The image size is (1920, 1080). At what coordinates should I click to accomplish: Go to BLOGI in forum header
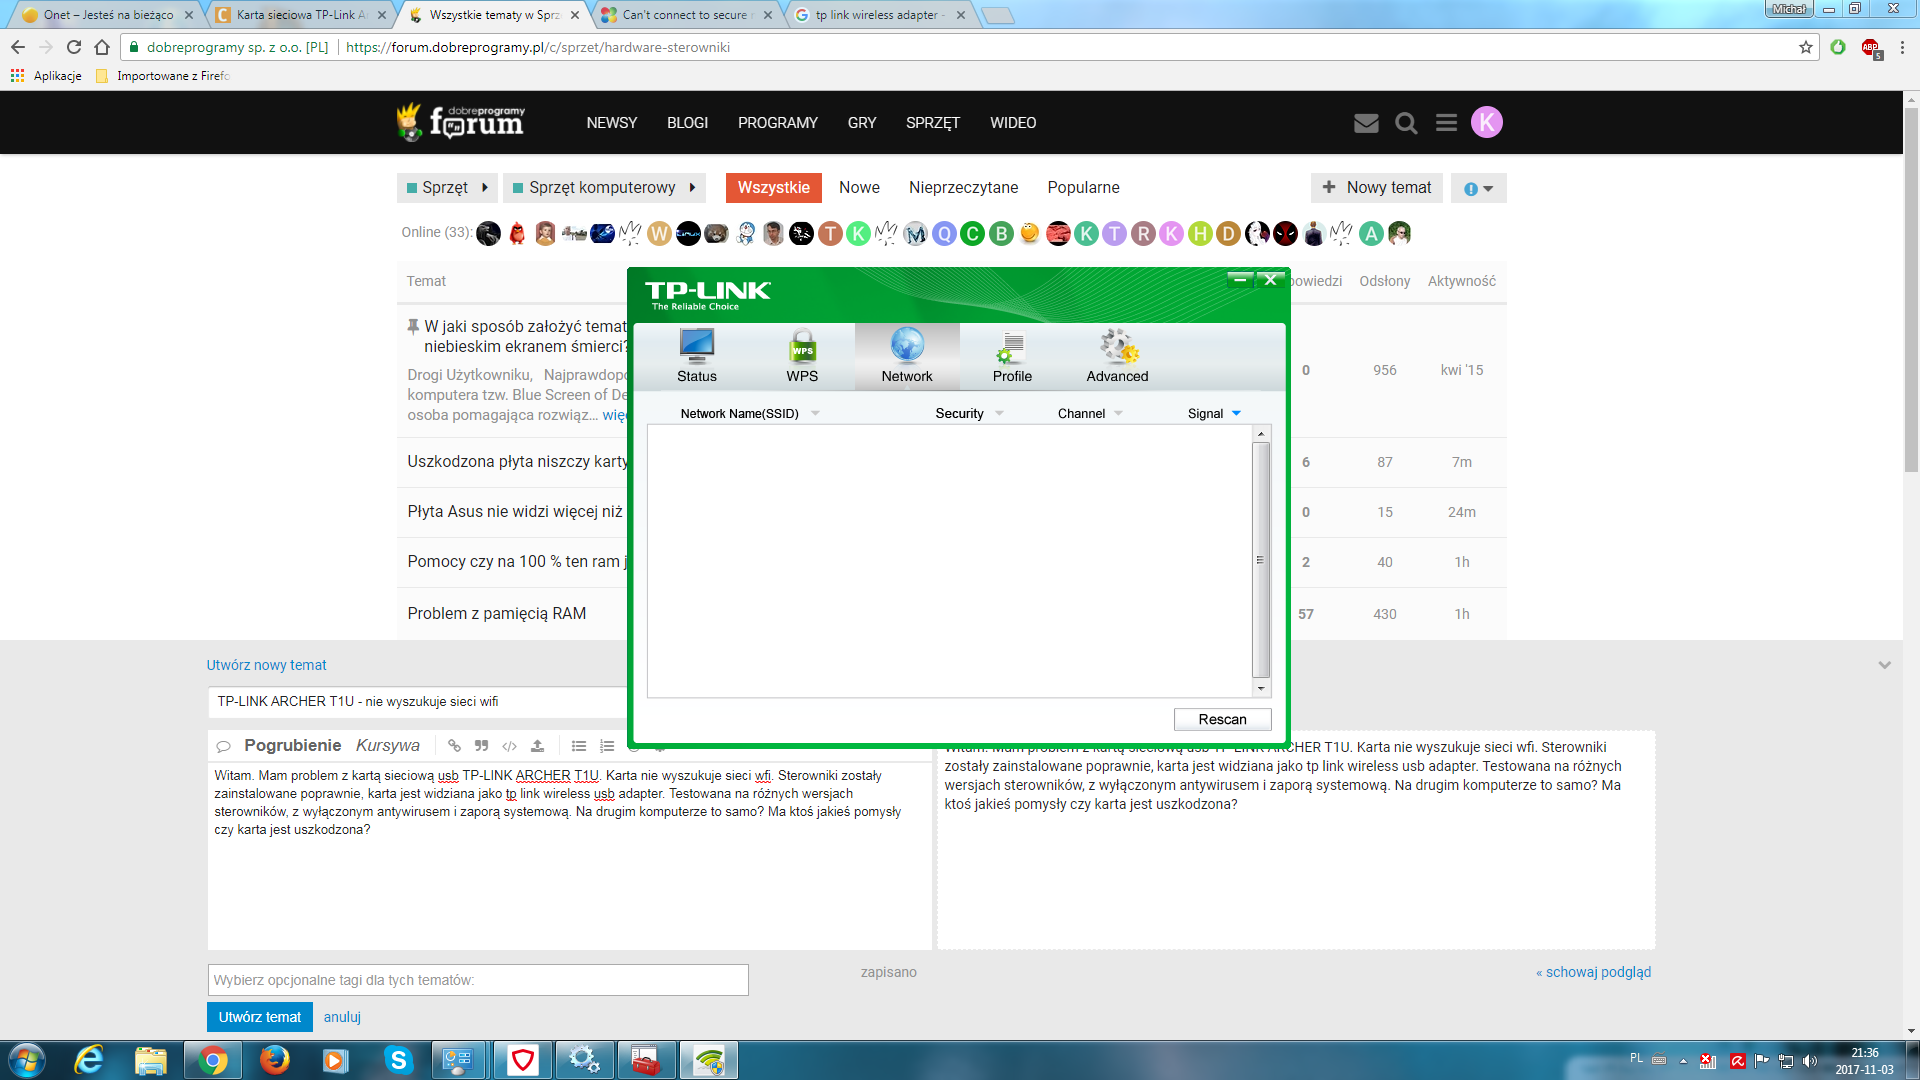(687, 123)
